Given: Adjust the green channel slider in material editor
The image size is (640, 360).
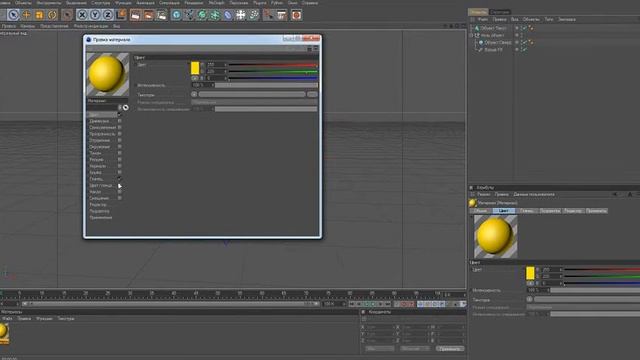Looking at the screenshot, I should tap(273, 71).
